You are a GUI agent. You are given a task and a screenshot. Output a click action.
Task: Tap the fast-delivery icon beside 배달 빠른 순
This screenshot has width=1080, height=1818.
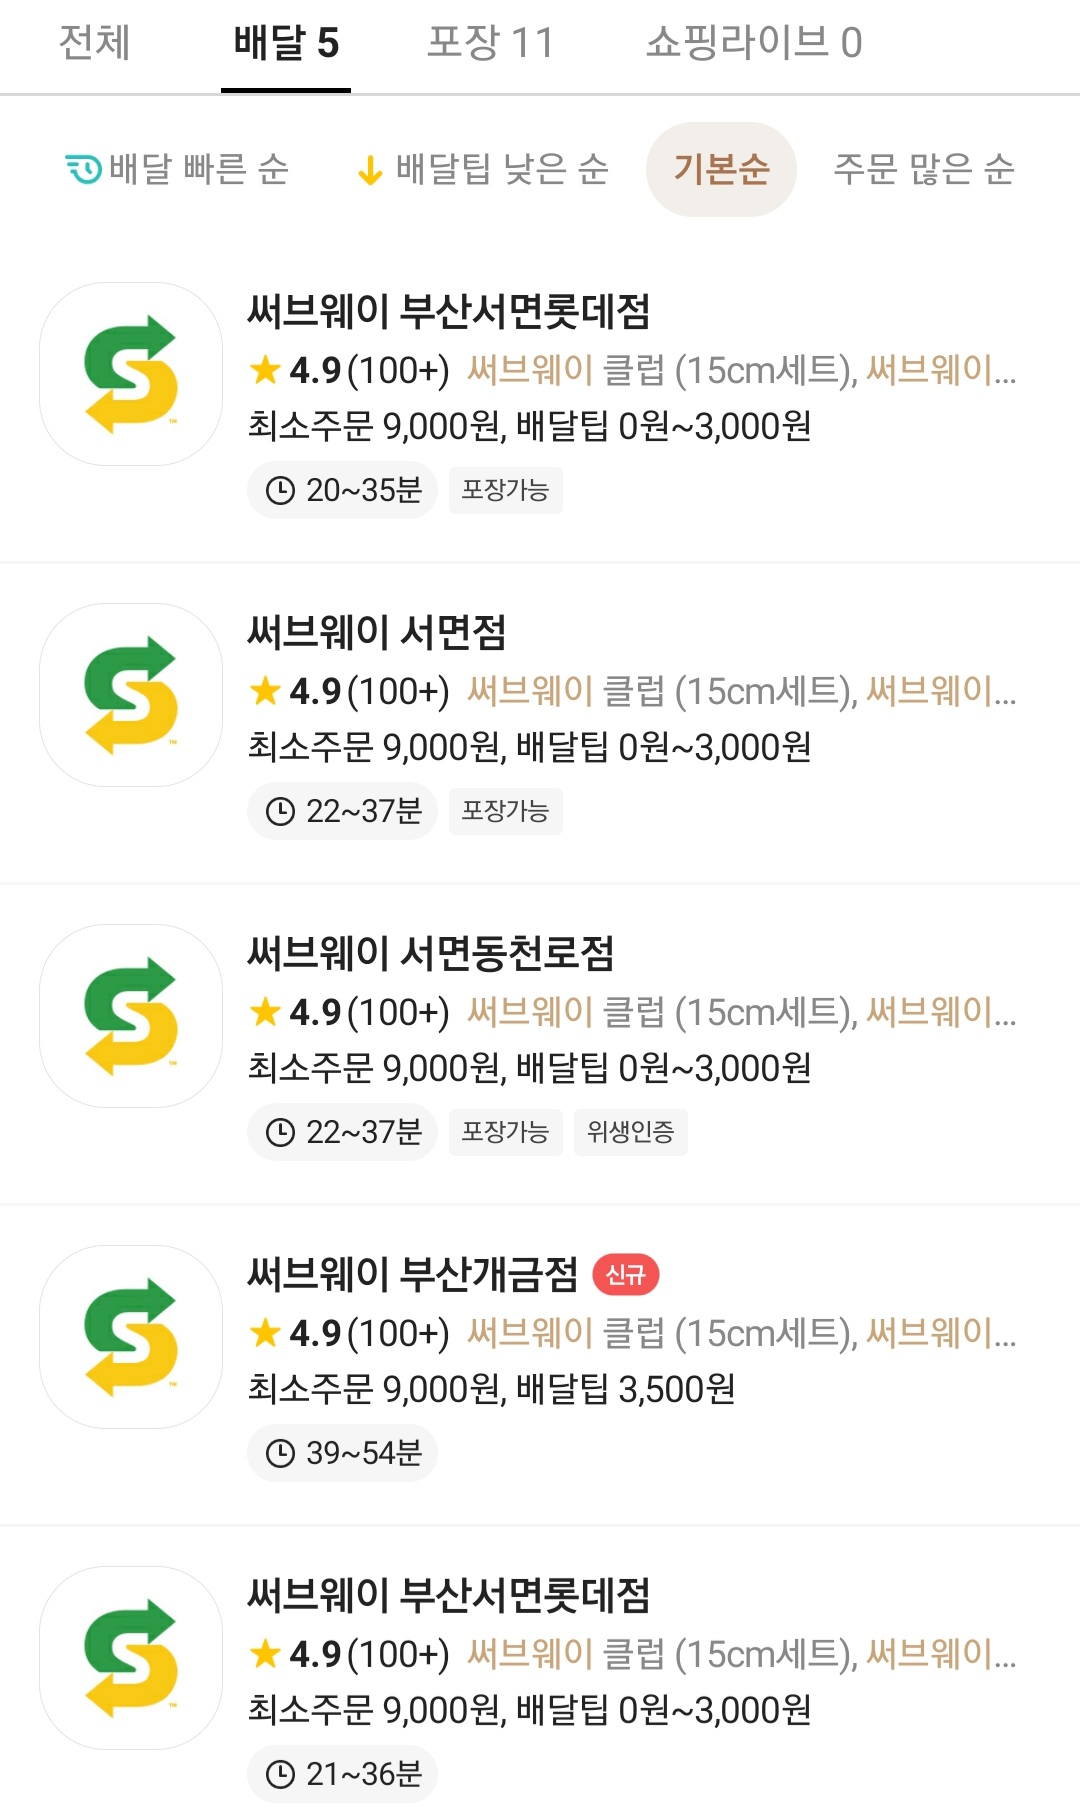(x=83, y=169)
